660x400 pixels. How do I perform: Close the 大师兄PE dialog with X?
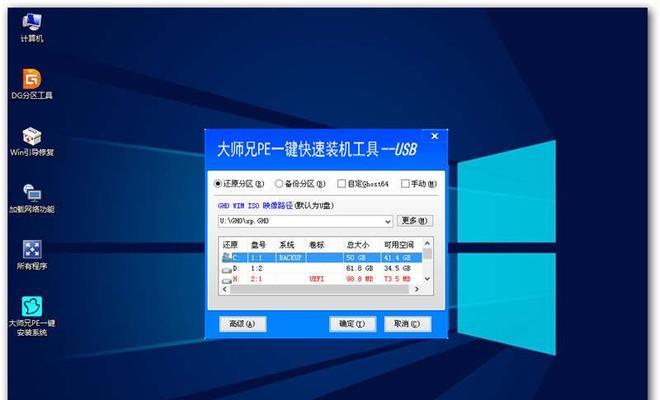435,136
